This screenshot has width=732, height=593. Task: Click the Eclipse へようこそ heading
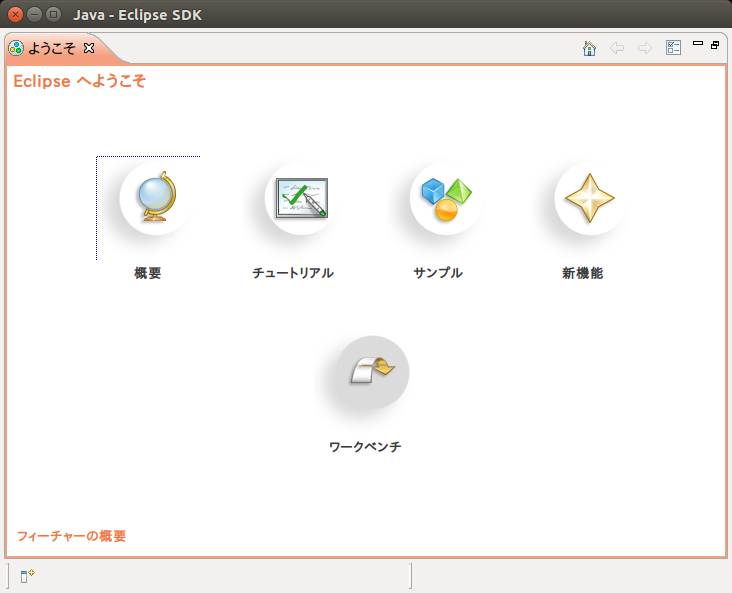click(79, 81)
